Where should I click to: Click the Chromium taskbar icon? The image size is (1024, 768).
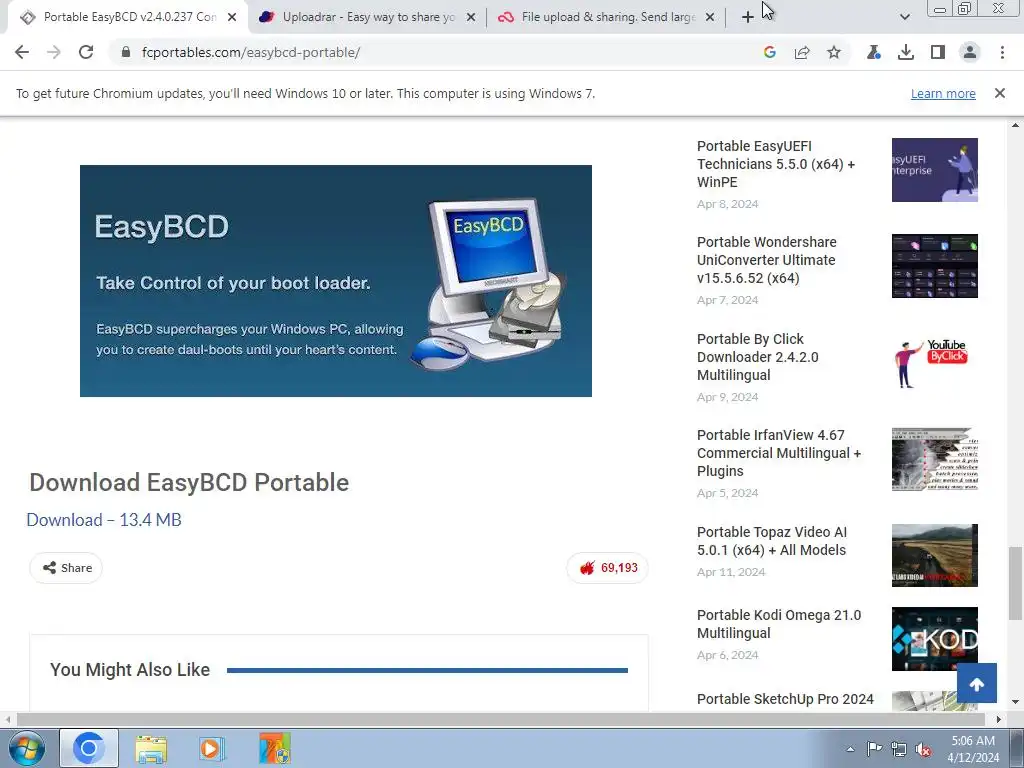point(89,748)
